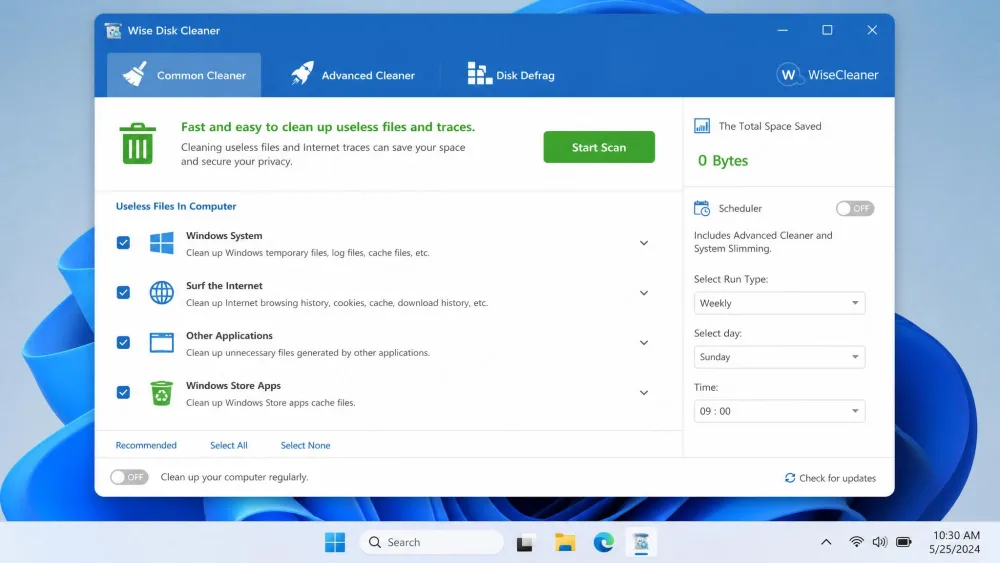Click the battery tray icon
This screenshot has width=1000, height=563.
(904, 542)
